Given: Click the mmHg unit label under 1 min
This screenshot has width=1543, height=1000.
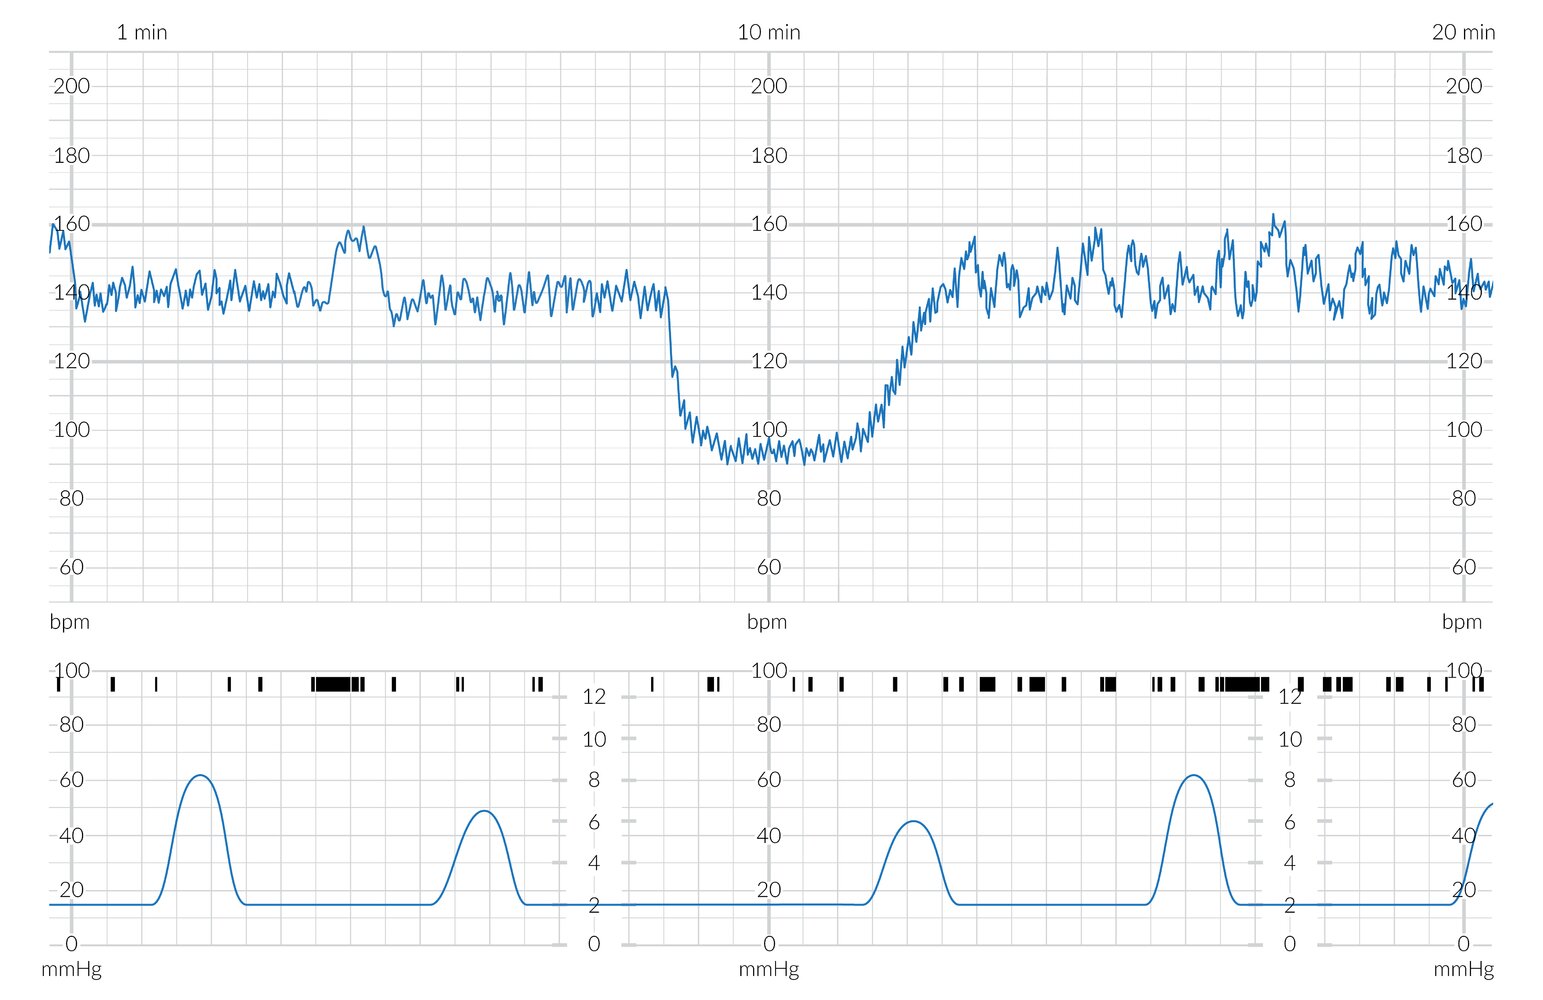Looking at the screenshot, I should click(x=71, y=969).
